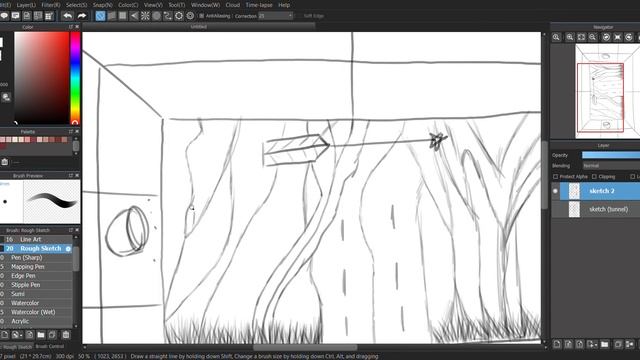The width and height of the screenshot is (640, 360).
Task: Select the curve snap icon
Action: (x=167, y=16)
